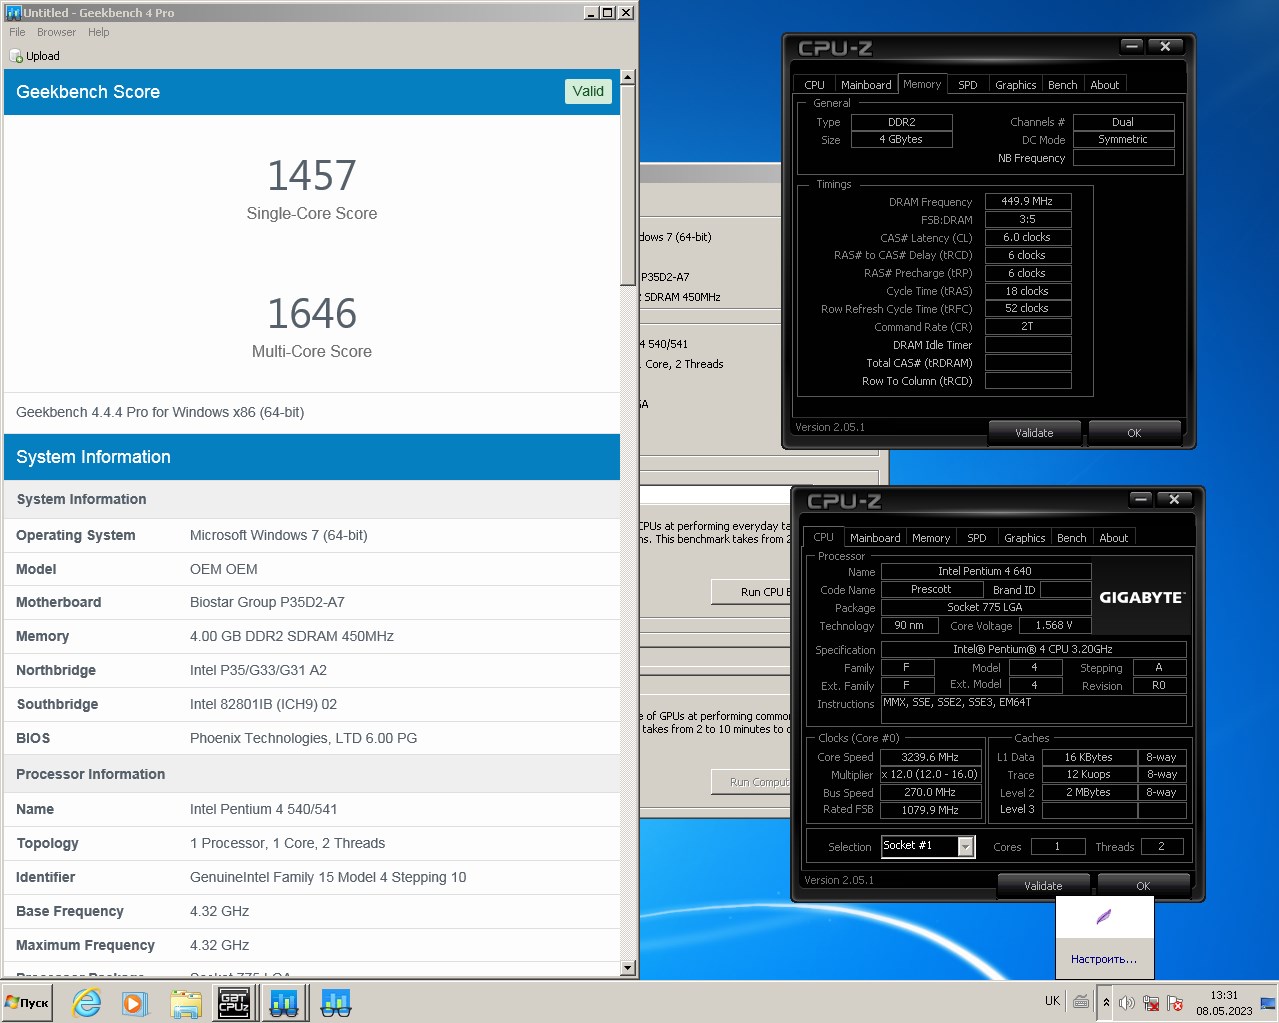The image size is (1279, 1023).
Task: Open SPD tab in lower CPU-Z window
Action: pos(977,538)
